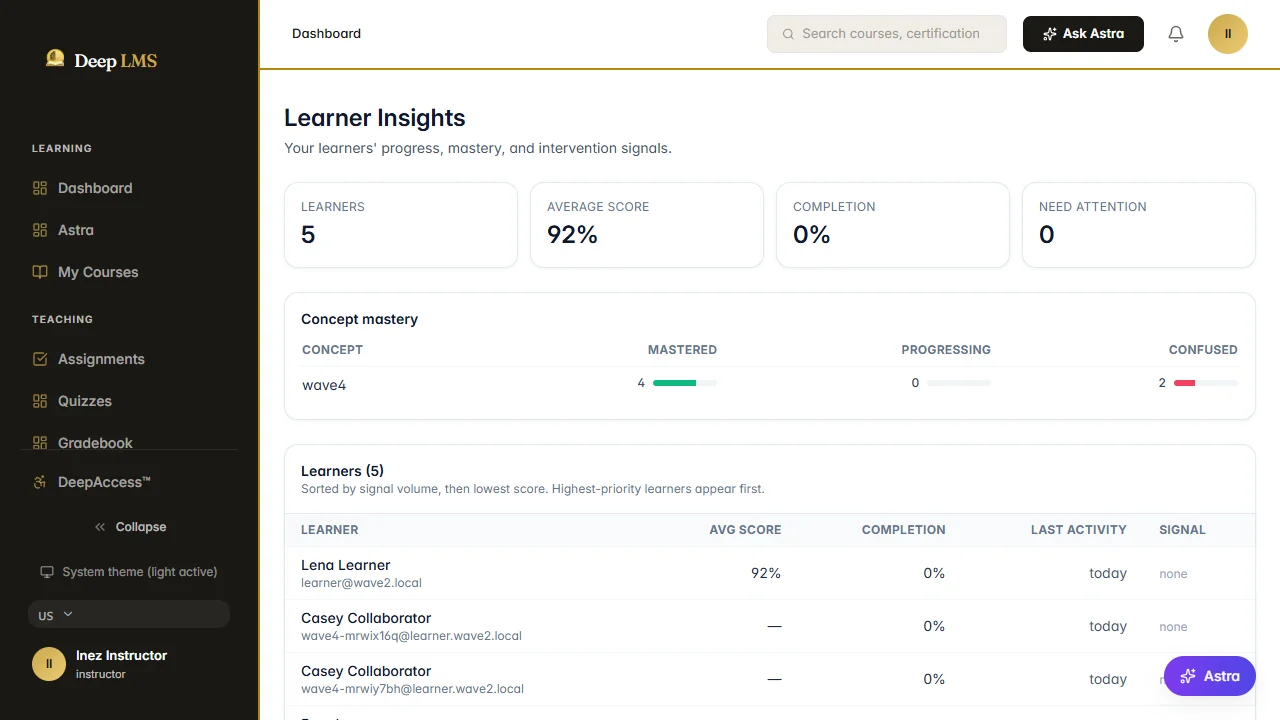This screenshot has height=720, width=1280.
Task: Click Inez Instructor's sidebar avatar
Action: click(x=49, y=664)
